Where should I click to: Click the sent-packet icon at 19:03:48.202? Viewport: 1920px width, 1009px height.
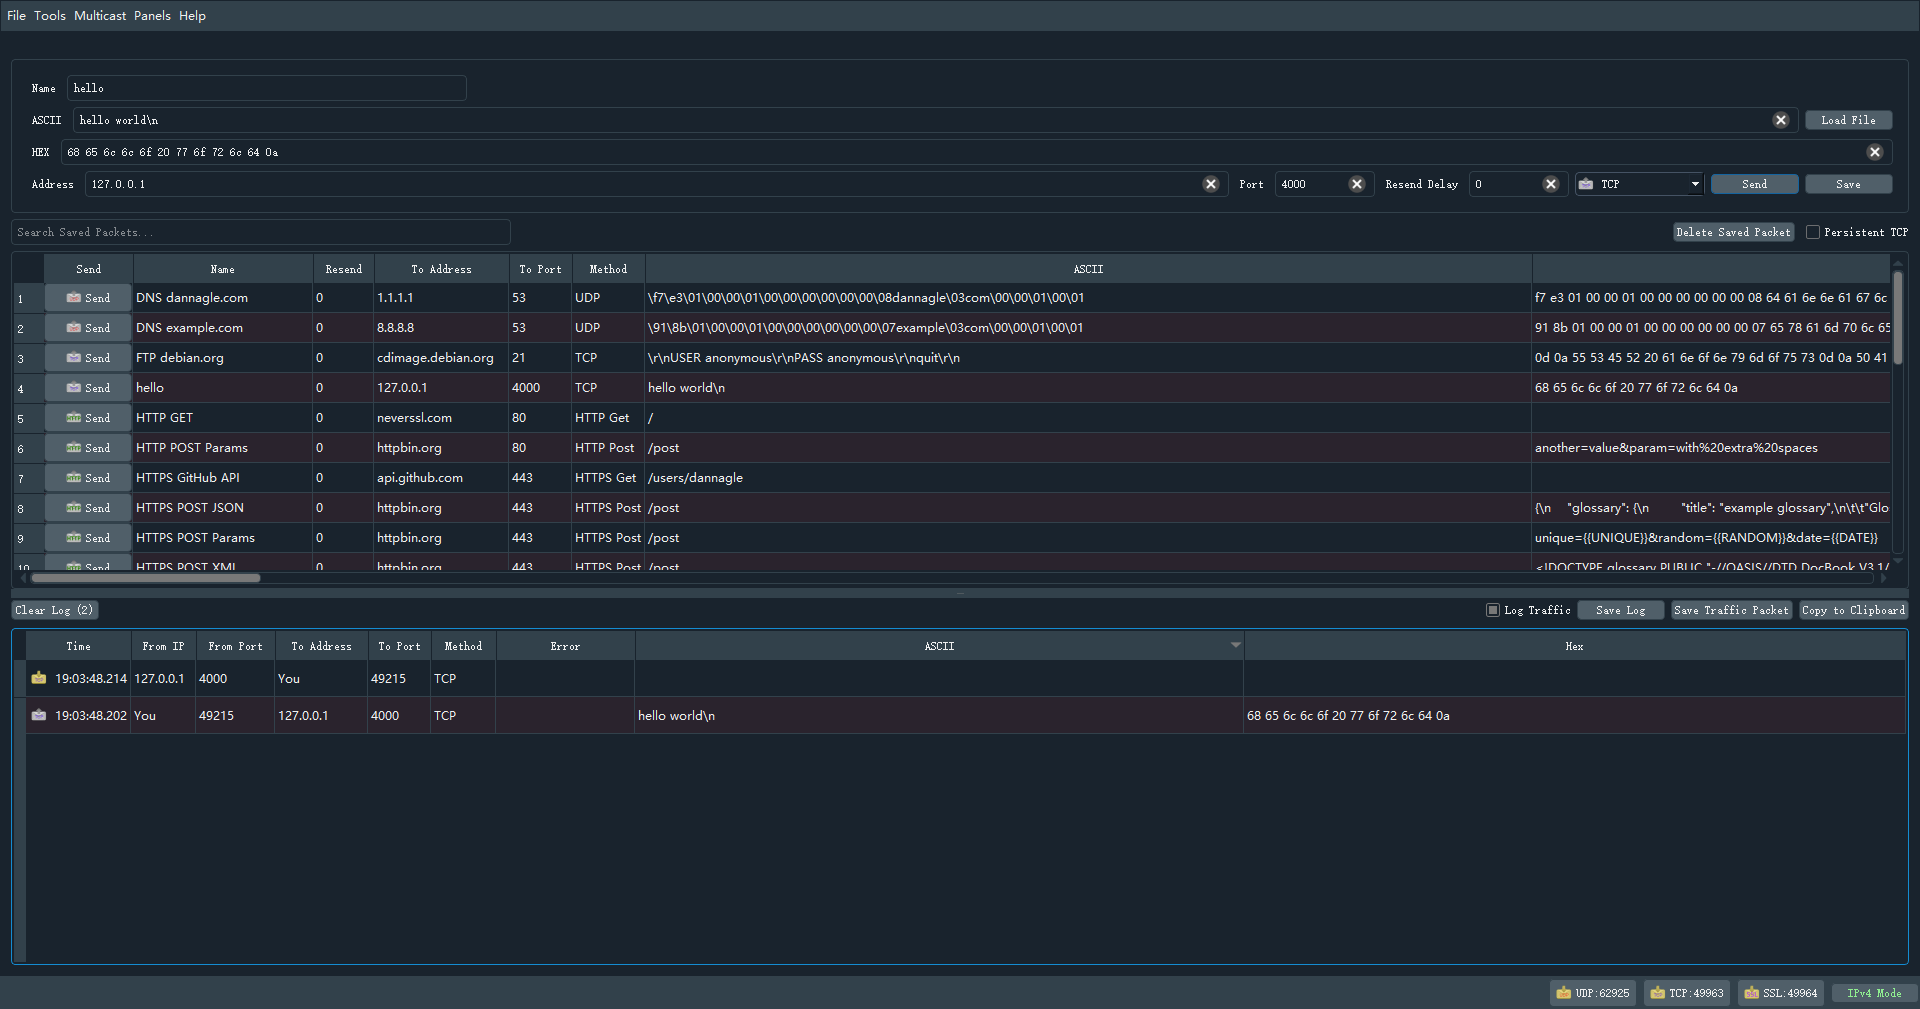point(39,715)
